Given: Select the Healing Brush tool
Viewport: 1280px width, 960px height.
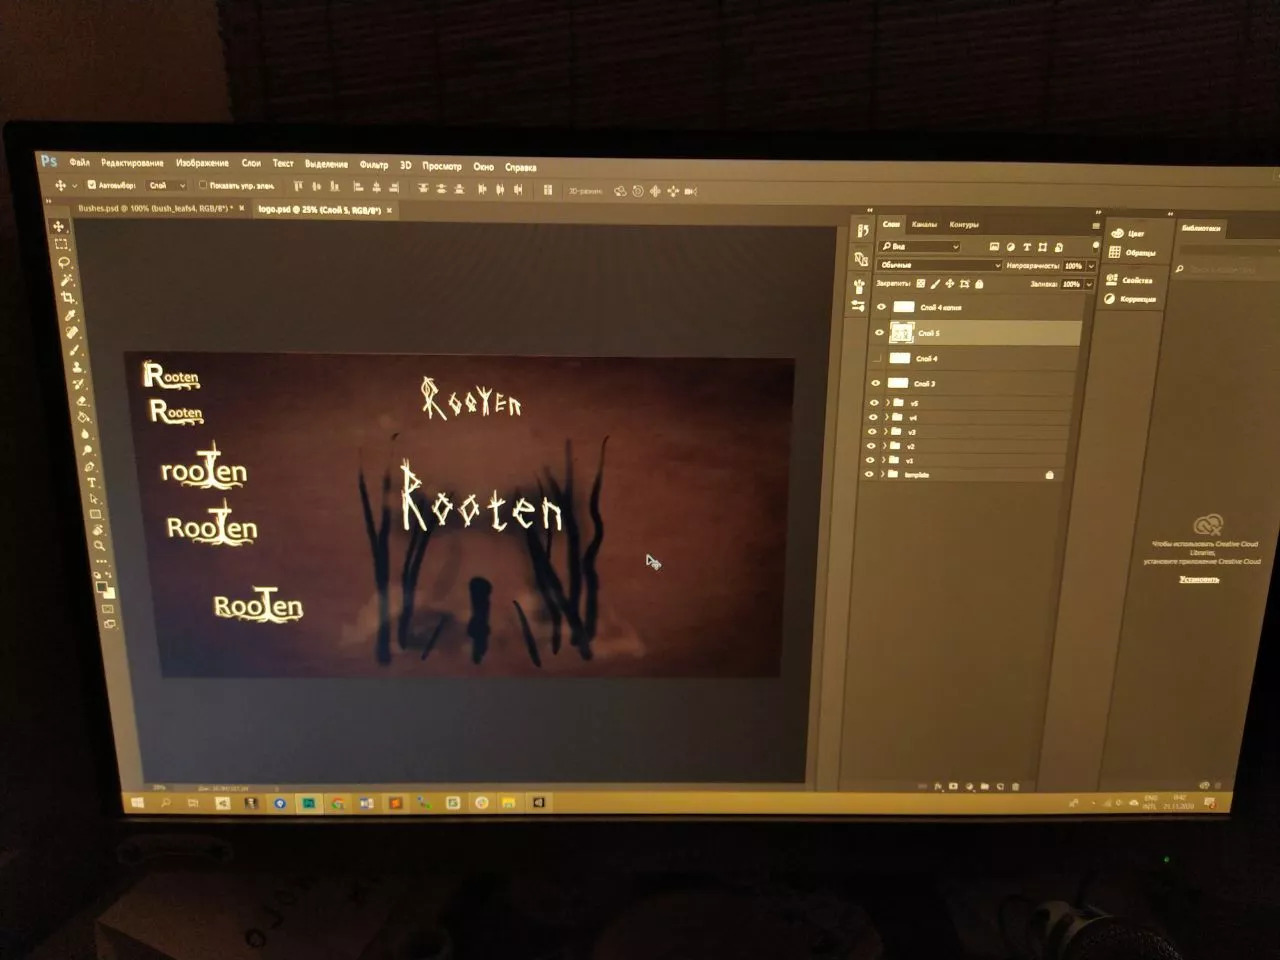Looking at the screenshot, I should pyautogui.click(x=71, y=332).
